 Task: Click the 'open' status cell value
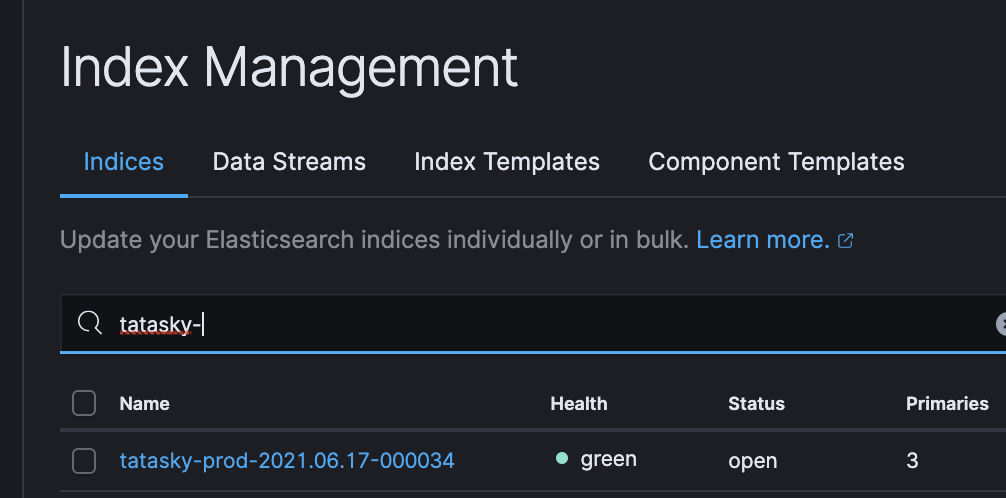pyautogui.click(x=752, y=461)
